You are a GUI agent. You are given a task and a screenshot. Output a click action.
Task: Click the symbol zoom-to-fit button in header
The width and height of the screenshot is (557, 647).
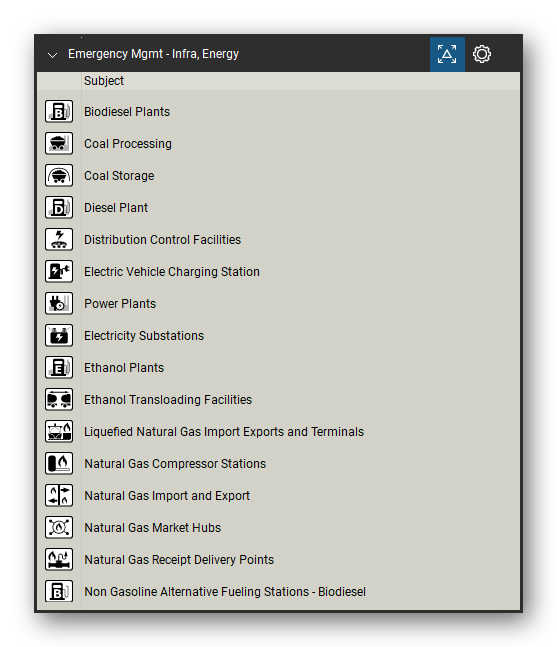(x=447, y=54)
